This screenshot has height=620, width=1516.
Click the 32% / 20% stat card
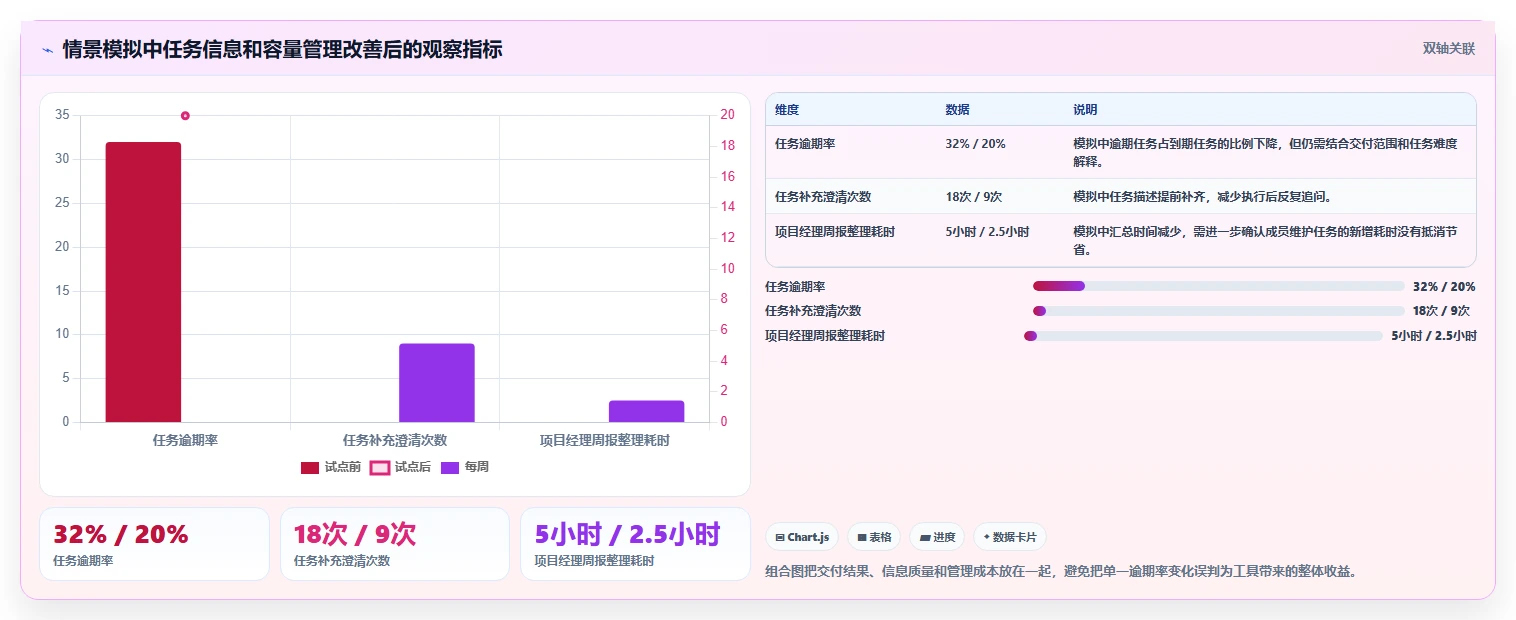(154, 544)
